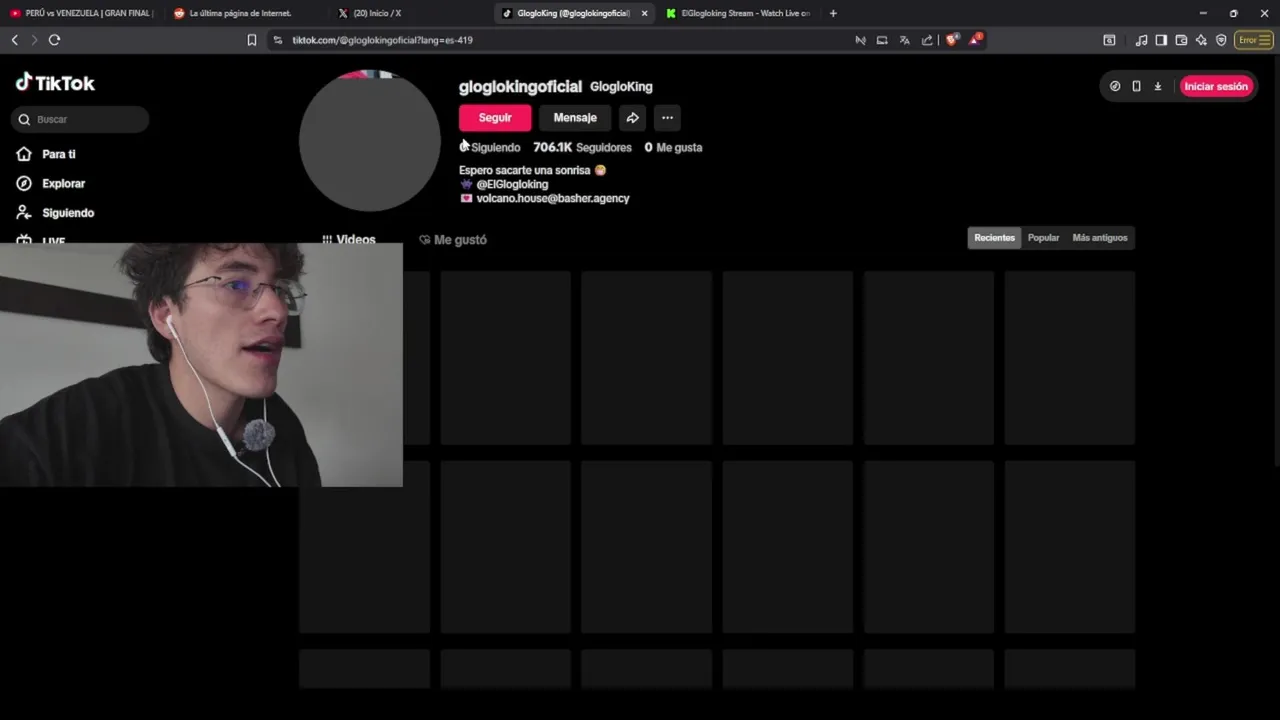Viewport: 1280px width, 720px height.
Task: Open the translate page icon in the address bar
Action: tap(904, 40)
